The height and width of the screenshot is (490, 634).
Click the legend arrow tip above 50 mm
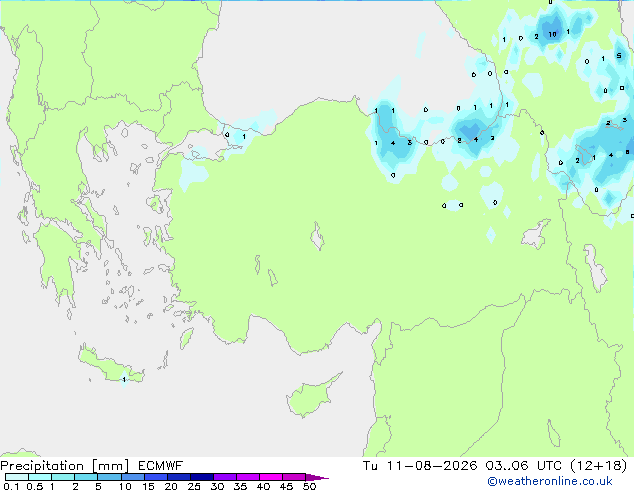click(317, 478)
